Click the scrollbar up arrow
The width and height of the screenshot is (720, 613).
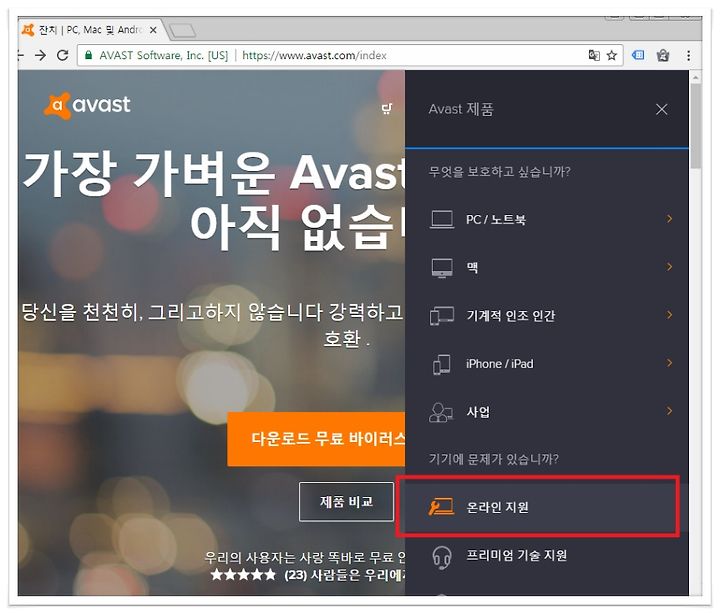point(695,77)
